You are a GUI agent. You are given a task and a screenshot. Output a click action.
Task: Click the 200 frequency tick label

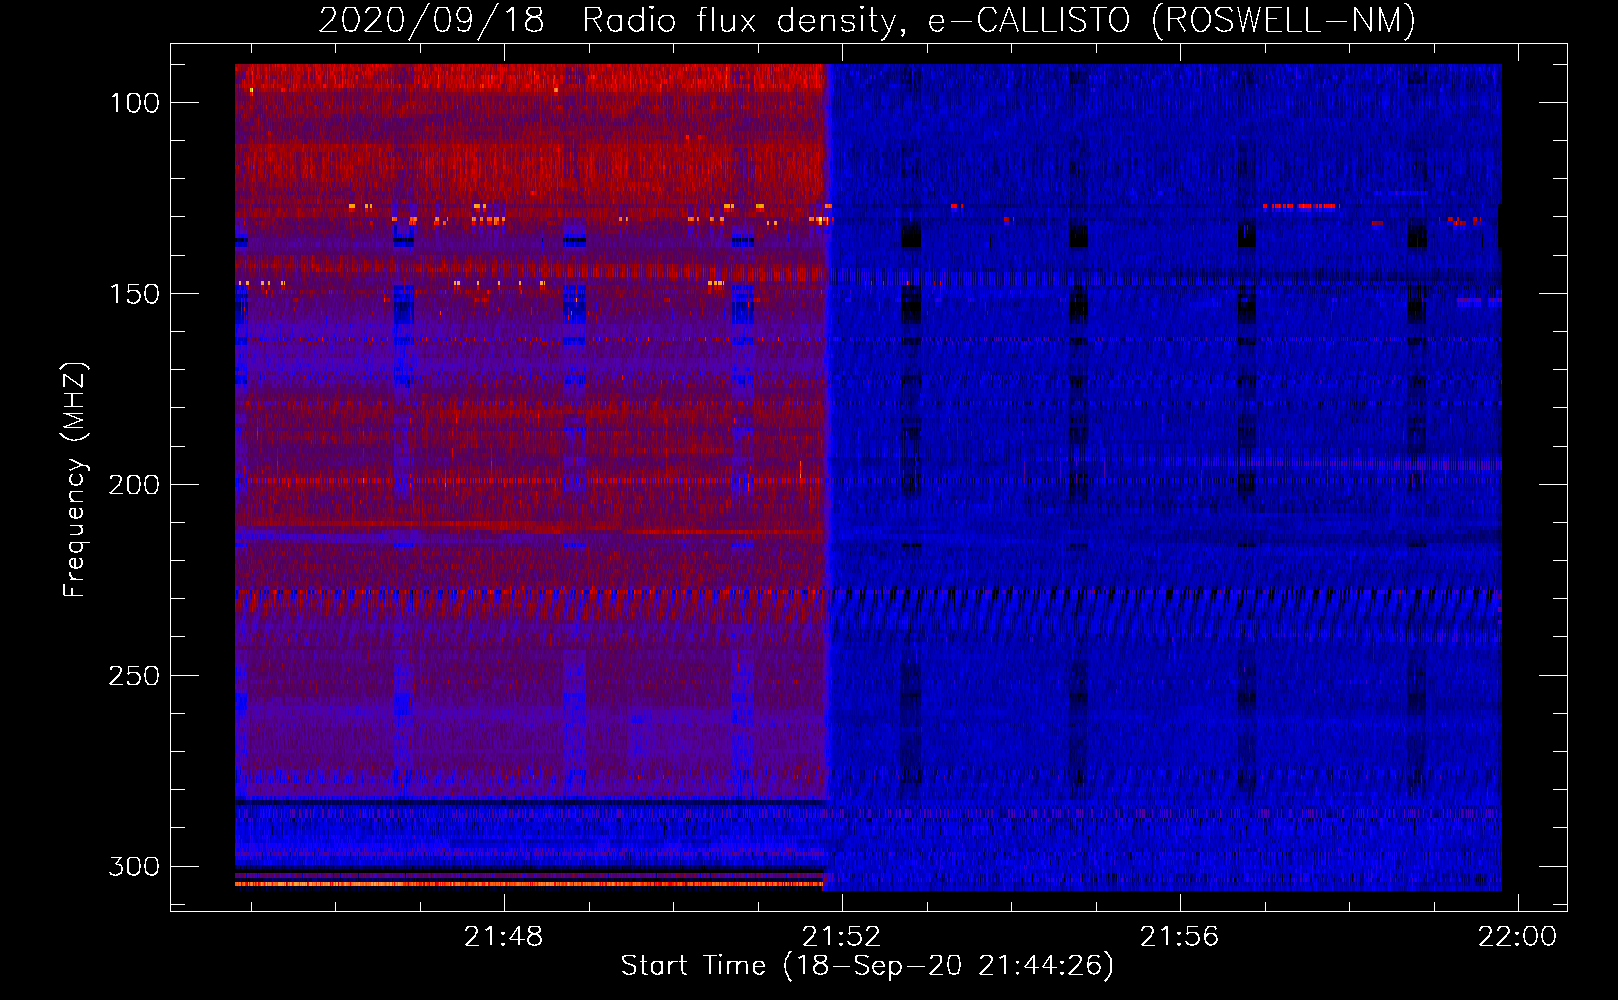[x=134, y=485]
